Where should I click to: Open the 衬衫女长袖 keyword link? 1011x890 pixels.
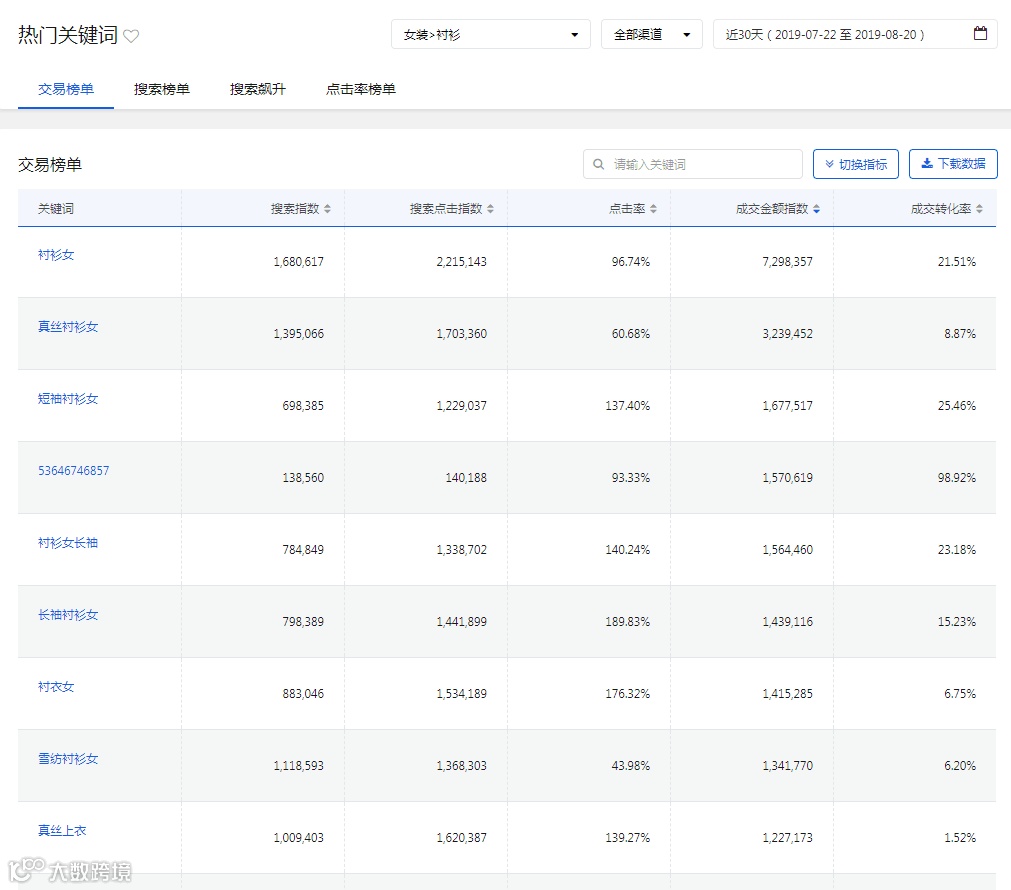[68, 543]
